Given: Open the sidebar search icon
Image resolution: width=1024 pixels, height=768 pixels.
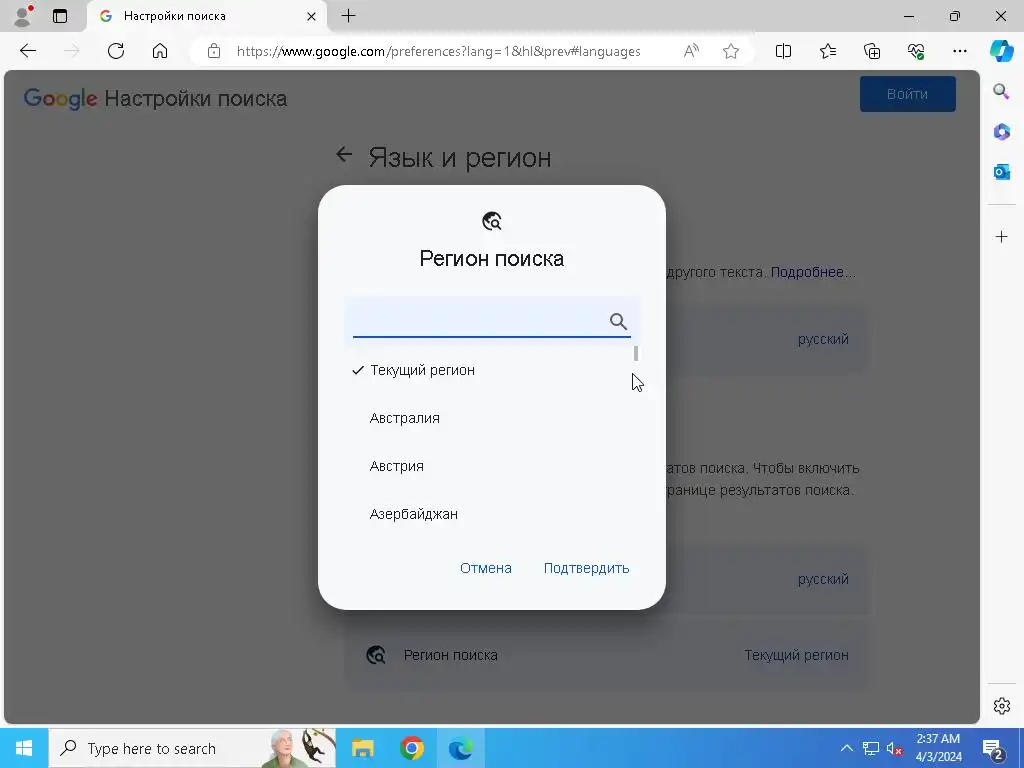Looking at the screenshot, I should (1001, 91).
